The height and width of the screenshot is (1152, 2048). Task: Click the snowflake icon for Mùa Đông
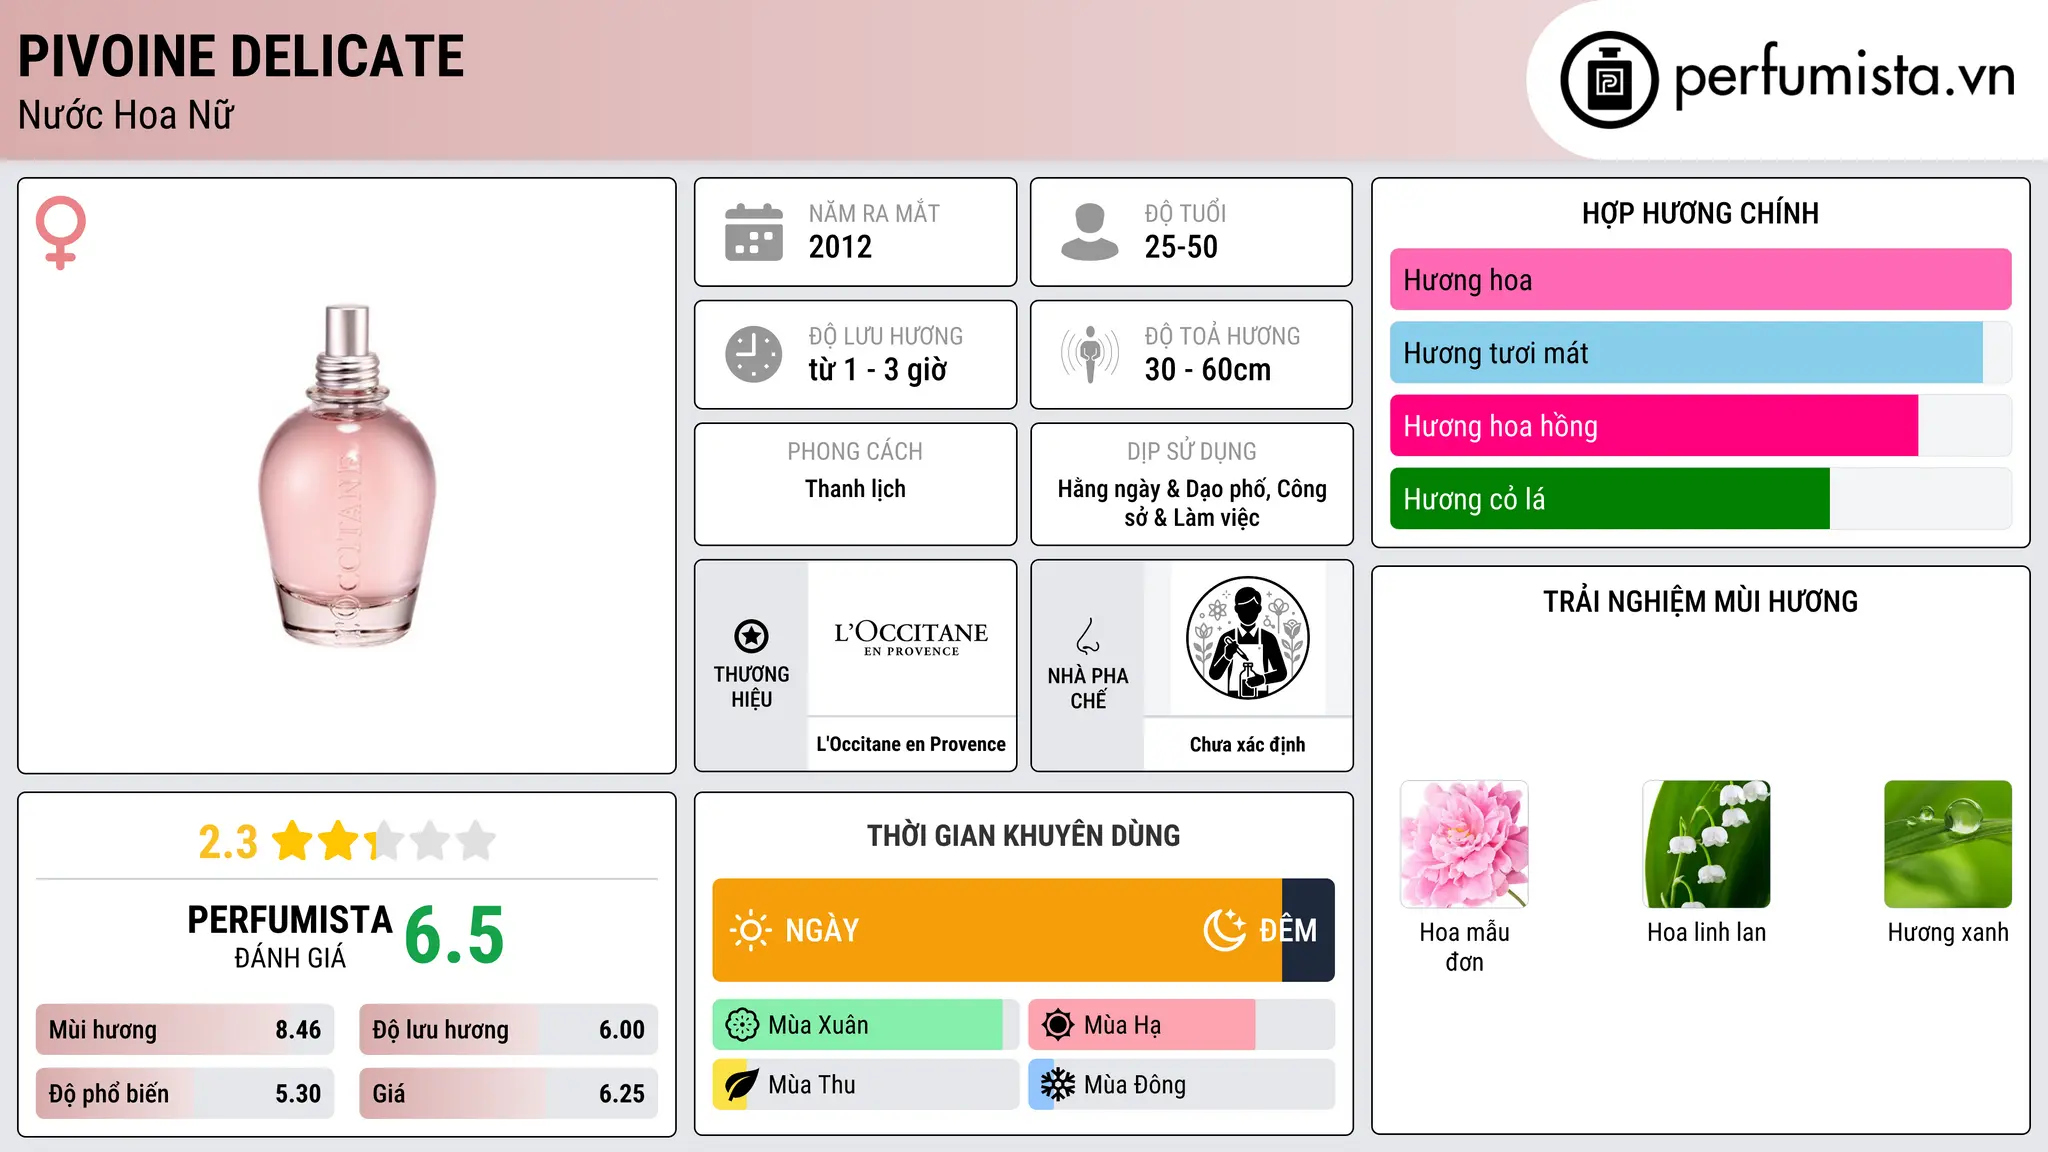tap(1058, 1085)
